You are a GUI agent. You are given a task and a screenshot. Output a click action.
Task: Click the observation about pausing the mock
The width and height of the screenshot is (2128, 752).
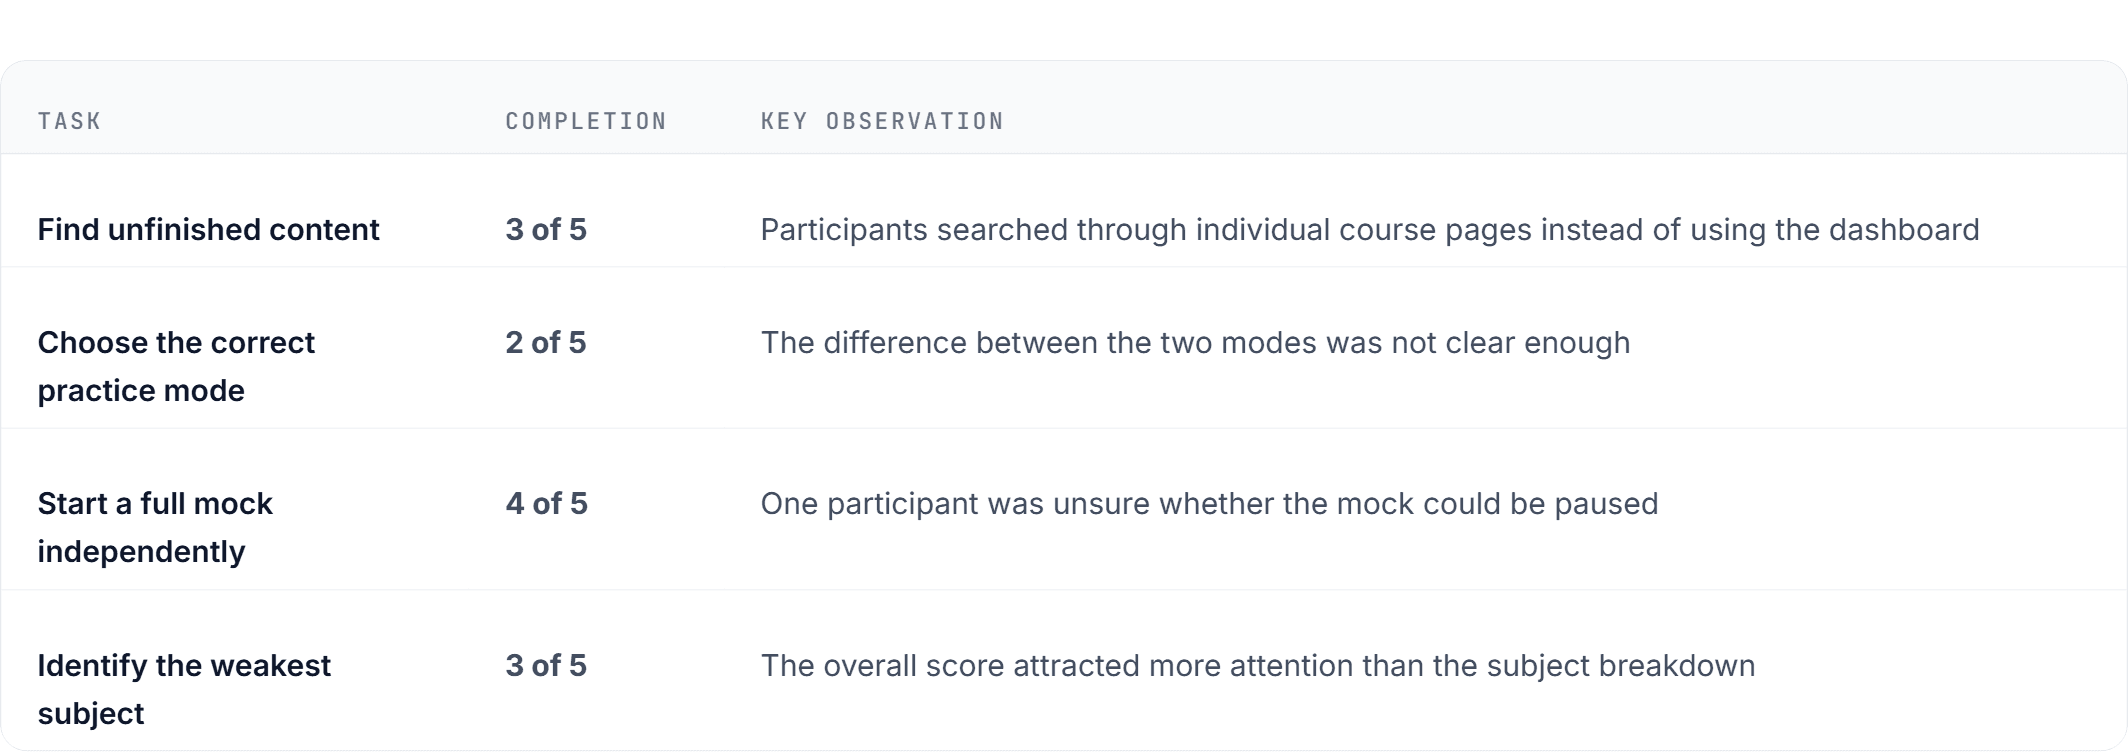[1209, 503]
